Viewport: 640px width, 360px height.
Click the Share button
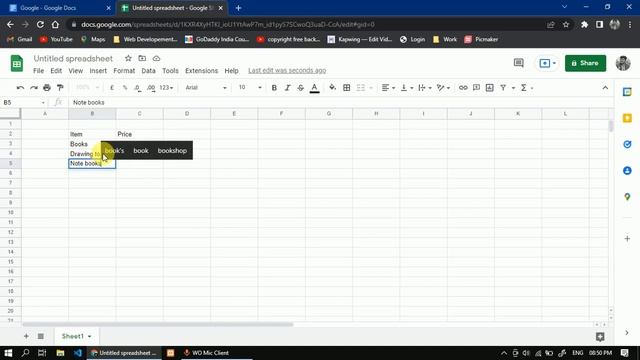(585, 63)
